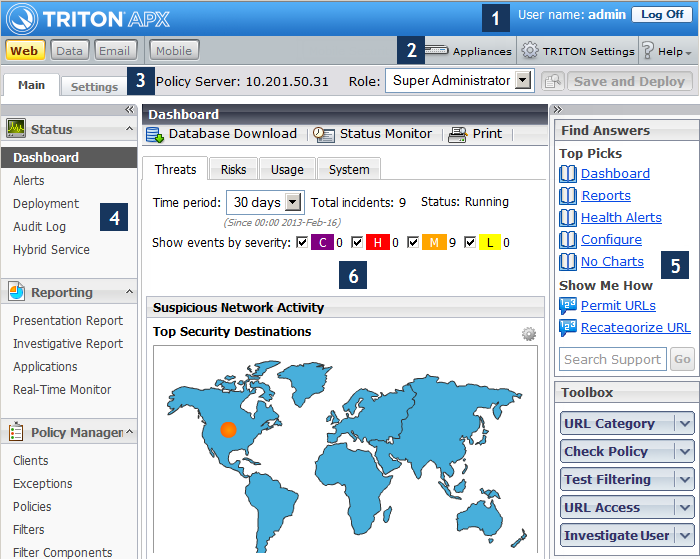
Task: Open Audit Log in the Status menu
Action: [40, 226]
